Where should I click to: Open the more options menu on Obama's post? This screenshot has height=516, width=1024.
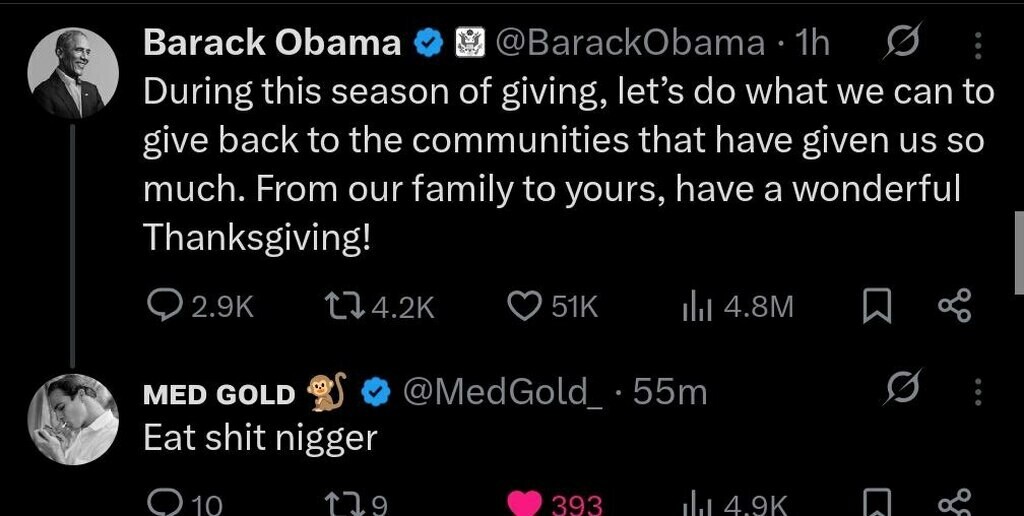pyautogui.click(x=977, y=44)
